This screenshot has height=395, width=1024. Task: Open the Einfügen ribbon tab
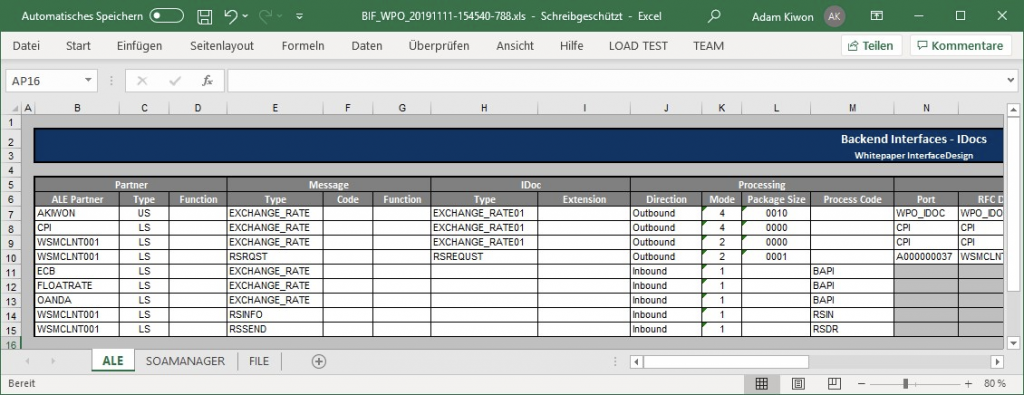[x=139, y=46]
